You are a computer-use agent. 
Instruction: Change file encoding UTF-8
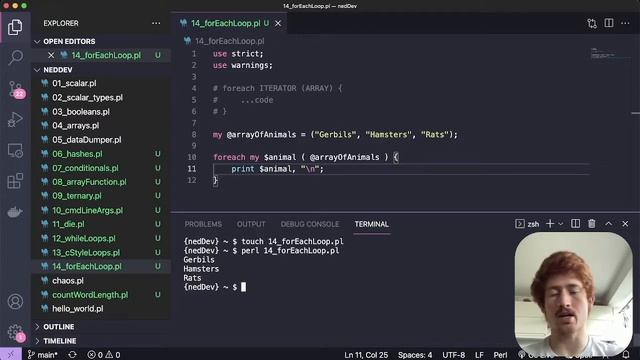453,355
